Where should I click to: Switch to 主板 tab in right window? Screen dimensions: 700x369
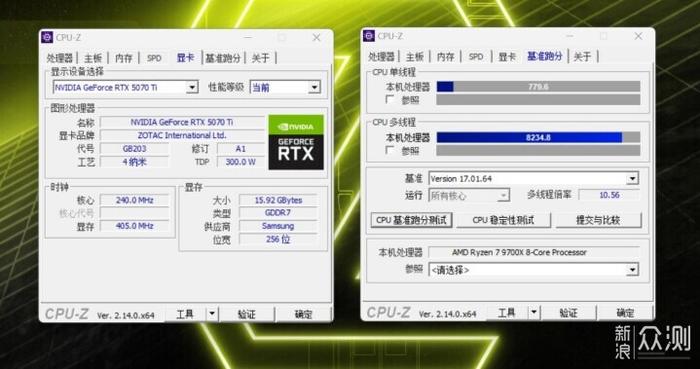415,57
